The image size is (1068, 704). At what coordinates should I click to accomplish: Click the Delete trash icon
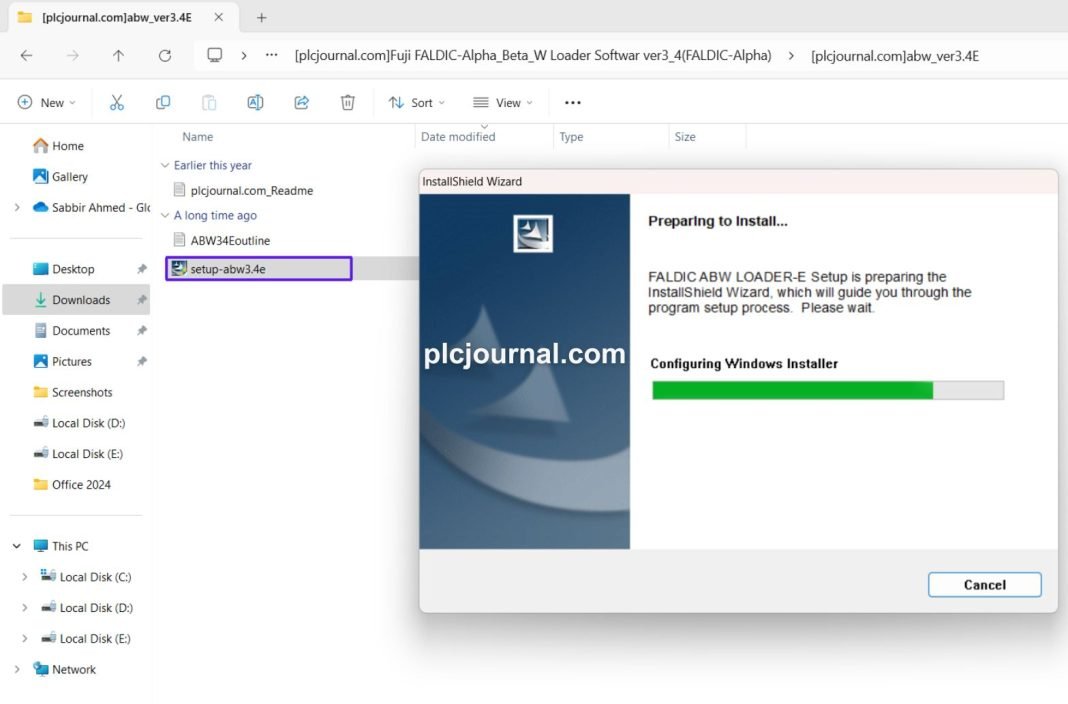(347, 102)
